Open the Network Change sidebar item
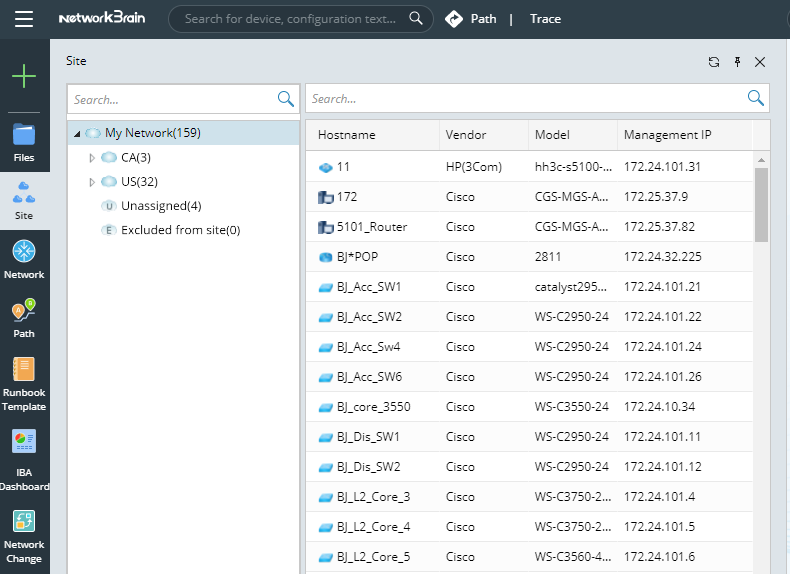The width and height of the screenshot is (790, 574). pyautogui.click(x=24, y=535)
